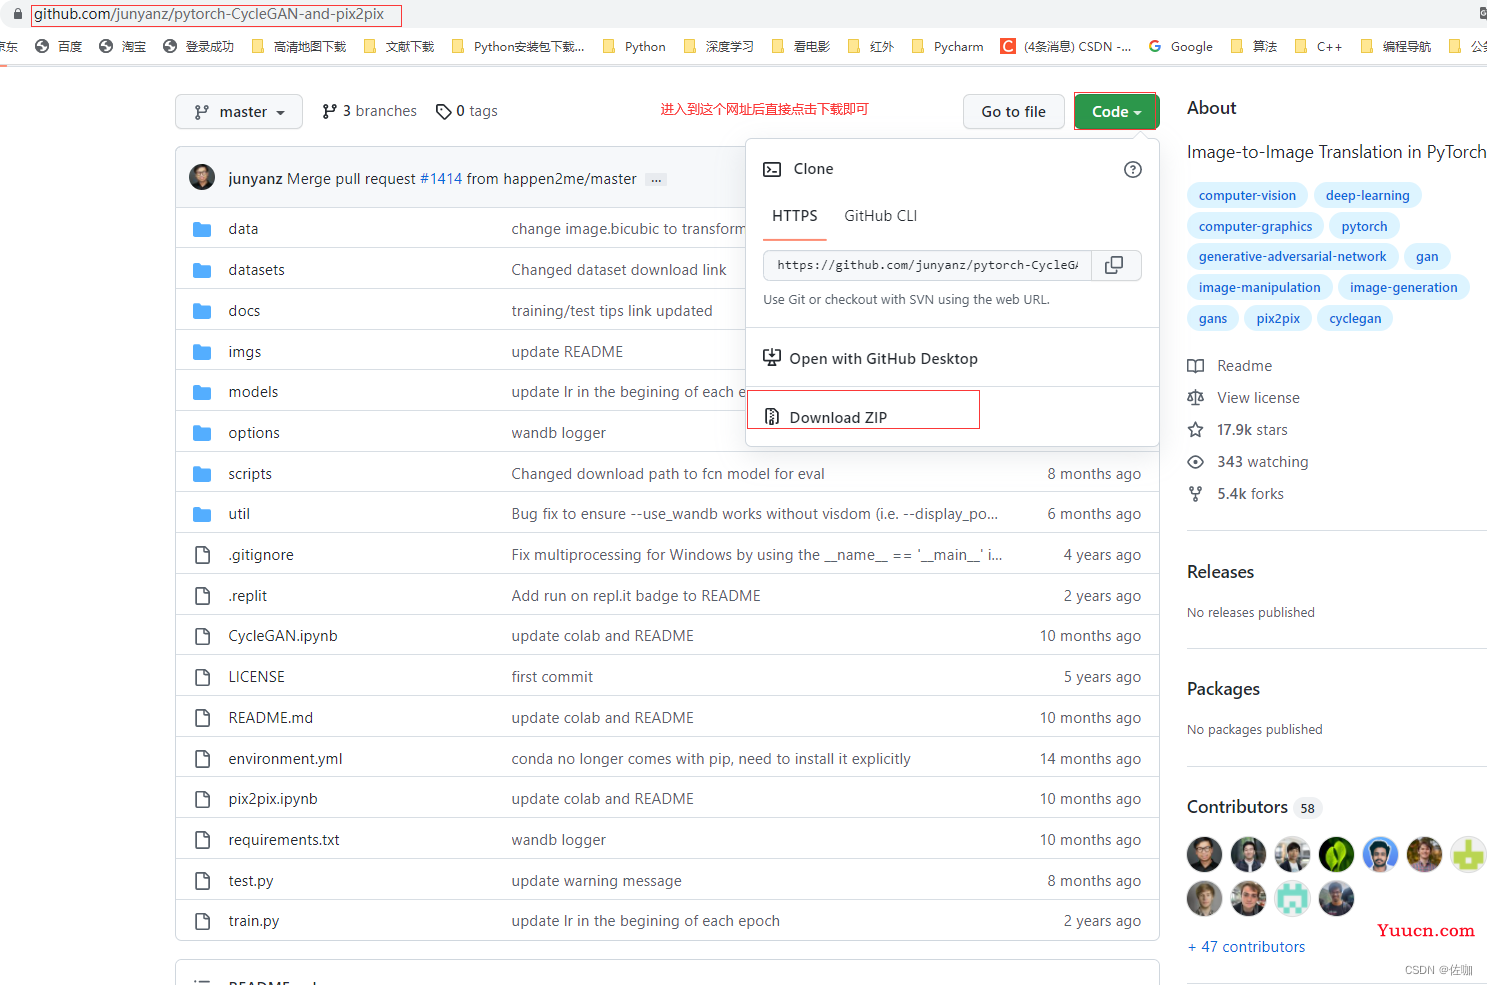The image size is (1487, 985).
Task: Click the clone URL text field
Action: pos(927,265)
